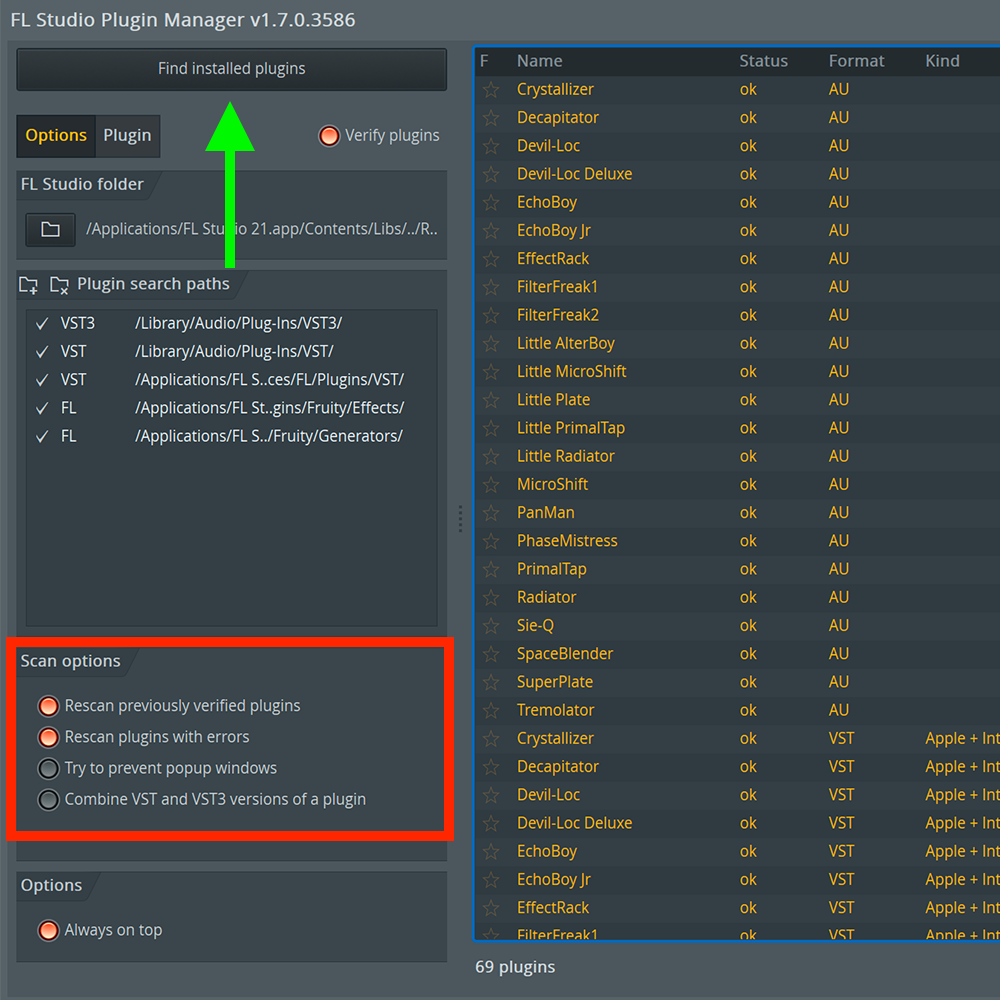Favorite the Tremolator star
Viewport: 1000px width, 1000px height.
(491, 710)
